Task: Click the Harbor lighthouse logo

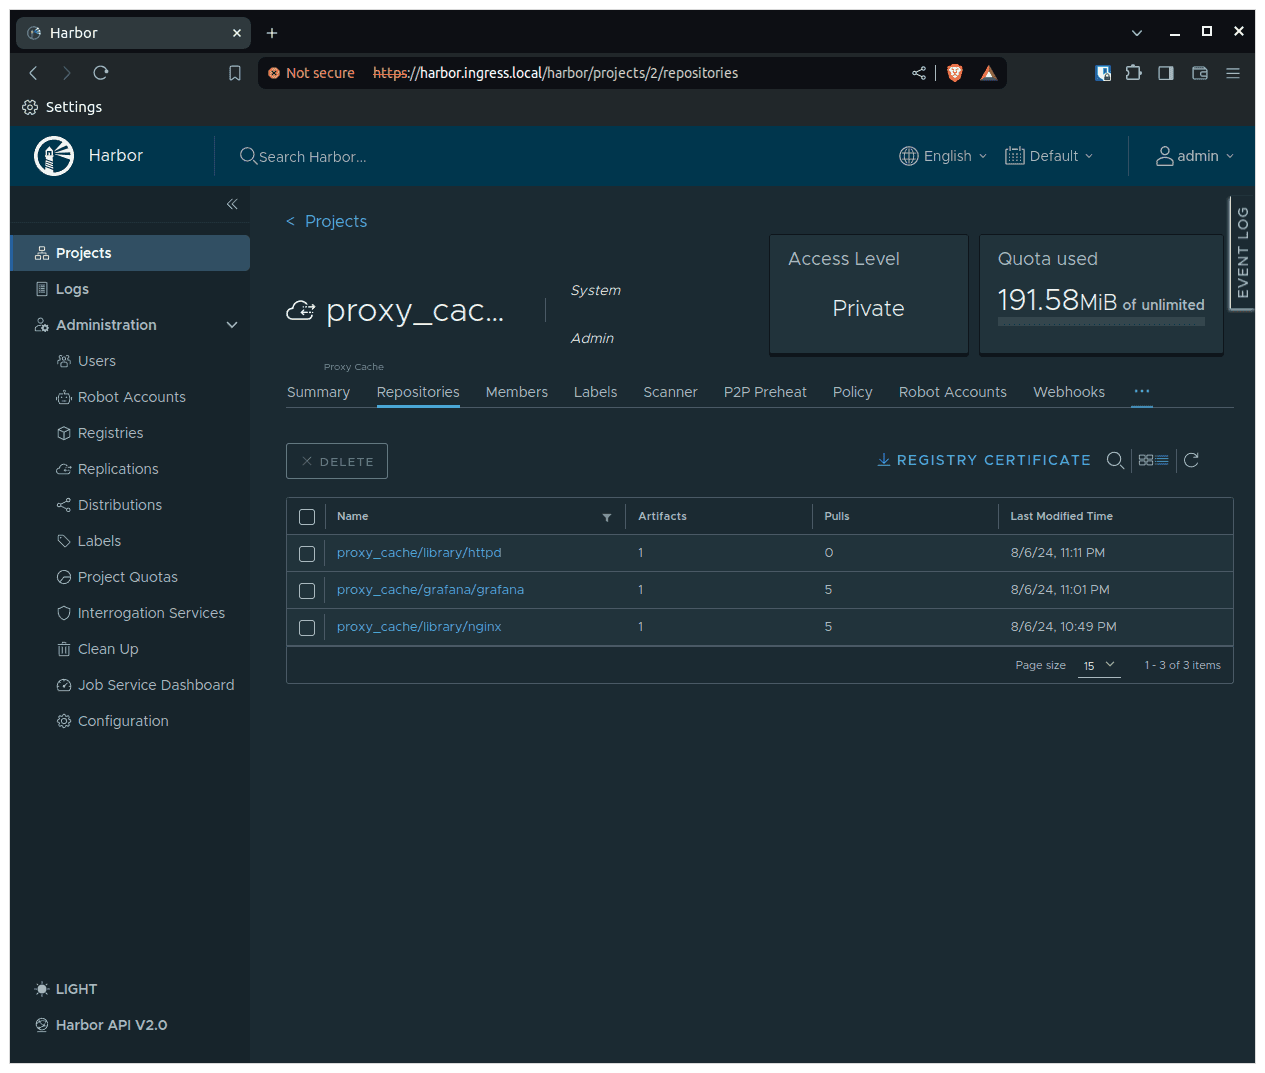Action: [54, 156]
